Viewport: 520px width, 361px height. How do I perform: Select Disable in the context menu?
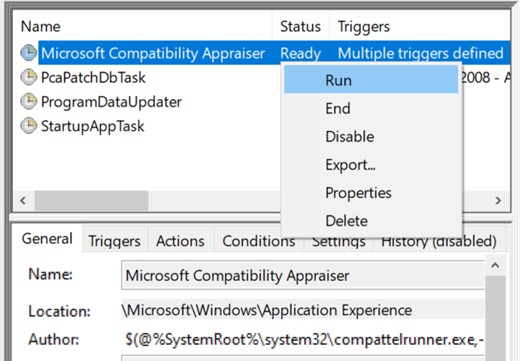coord(371,136)
